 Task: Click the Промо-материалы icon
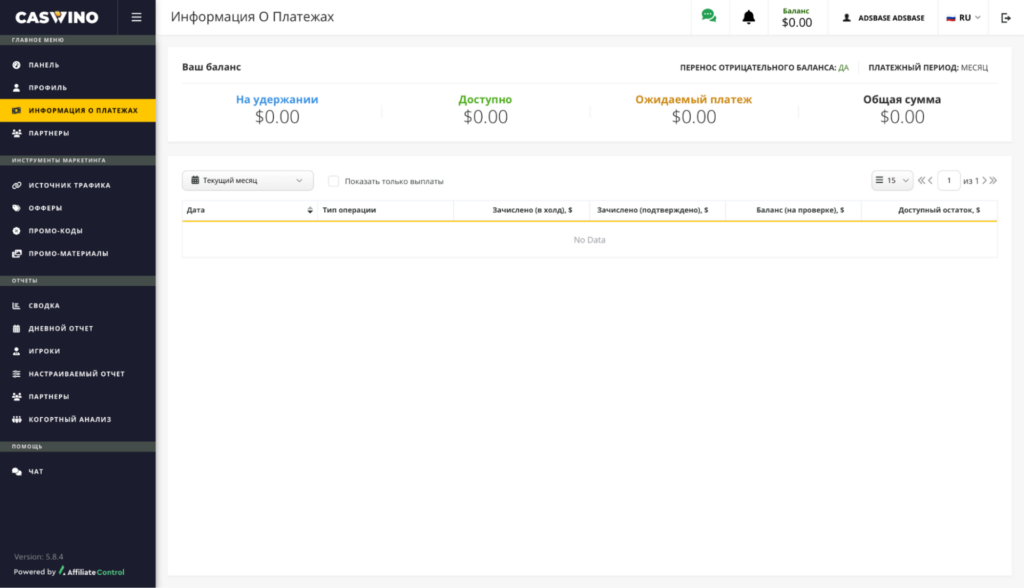tap(16, 253)
